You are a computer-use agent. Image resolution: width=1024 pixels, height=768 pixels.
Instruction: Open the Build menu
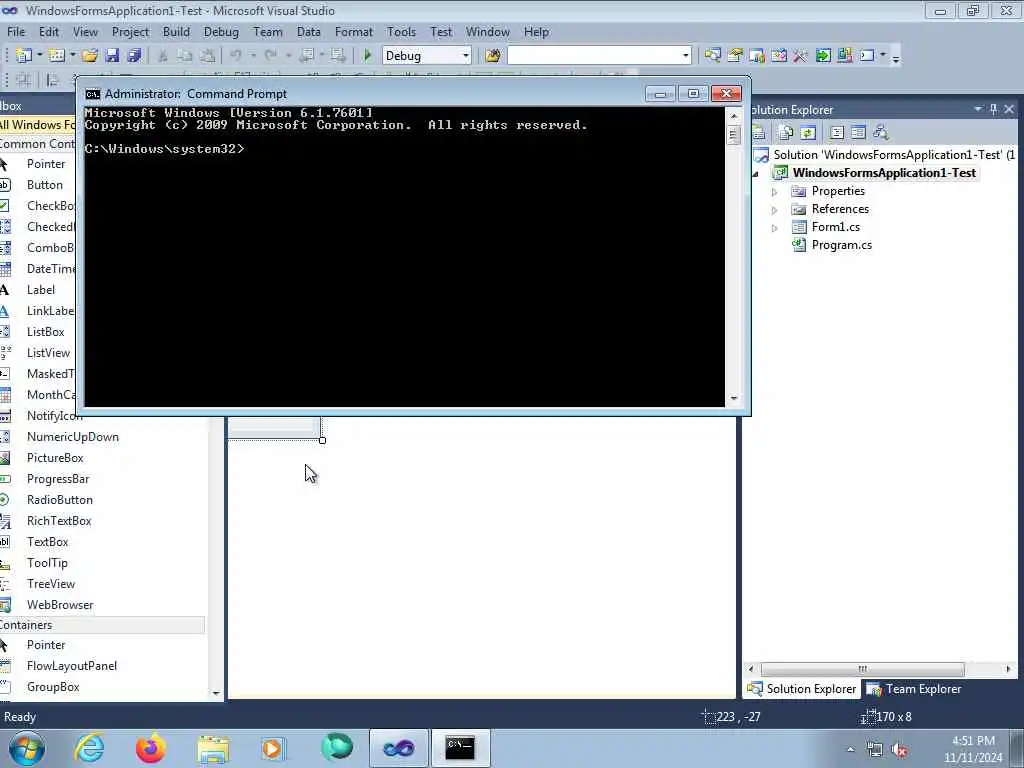coord(176,32)
